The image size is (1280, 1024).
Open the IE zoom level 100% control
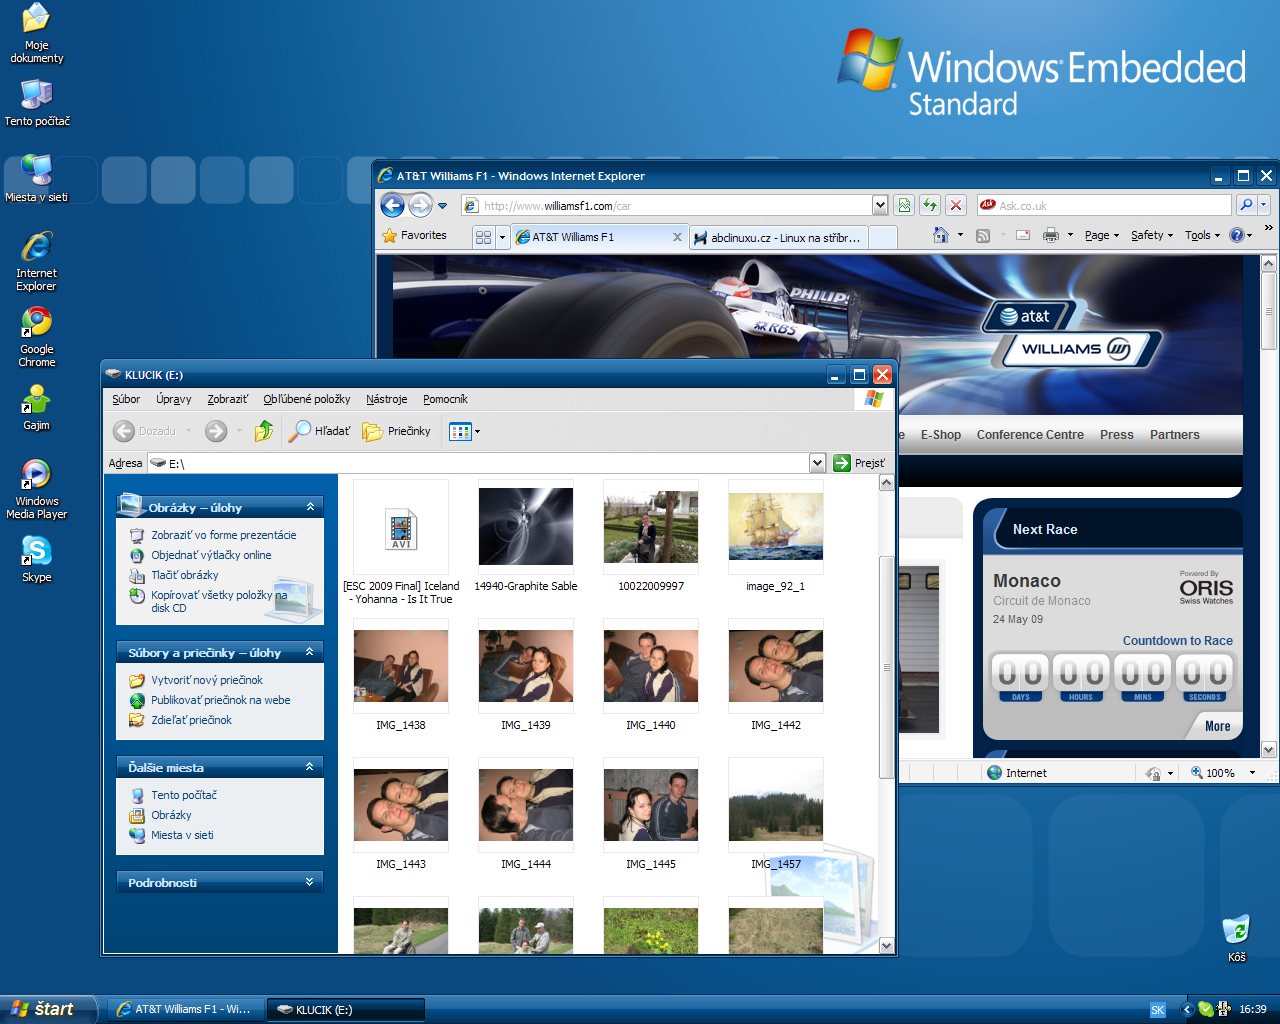[x=1221, y=773]
